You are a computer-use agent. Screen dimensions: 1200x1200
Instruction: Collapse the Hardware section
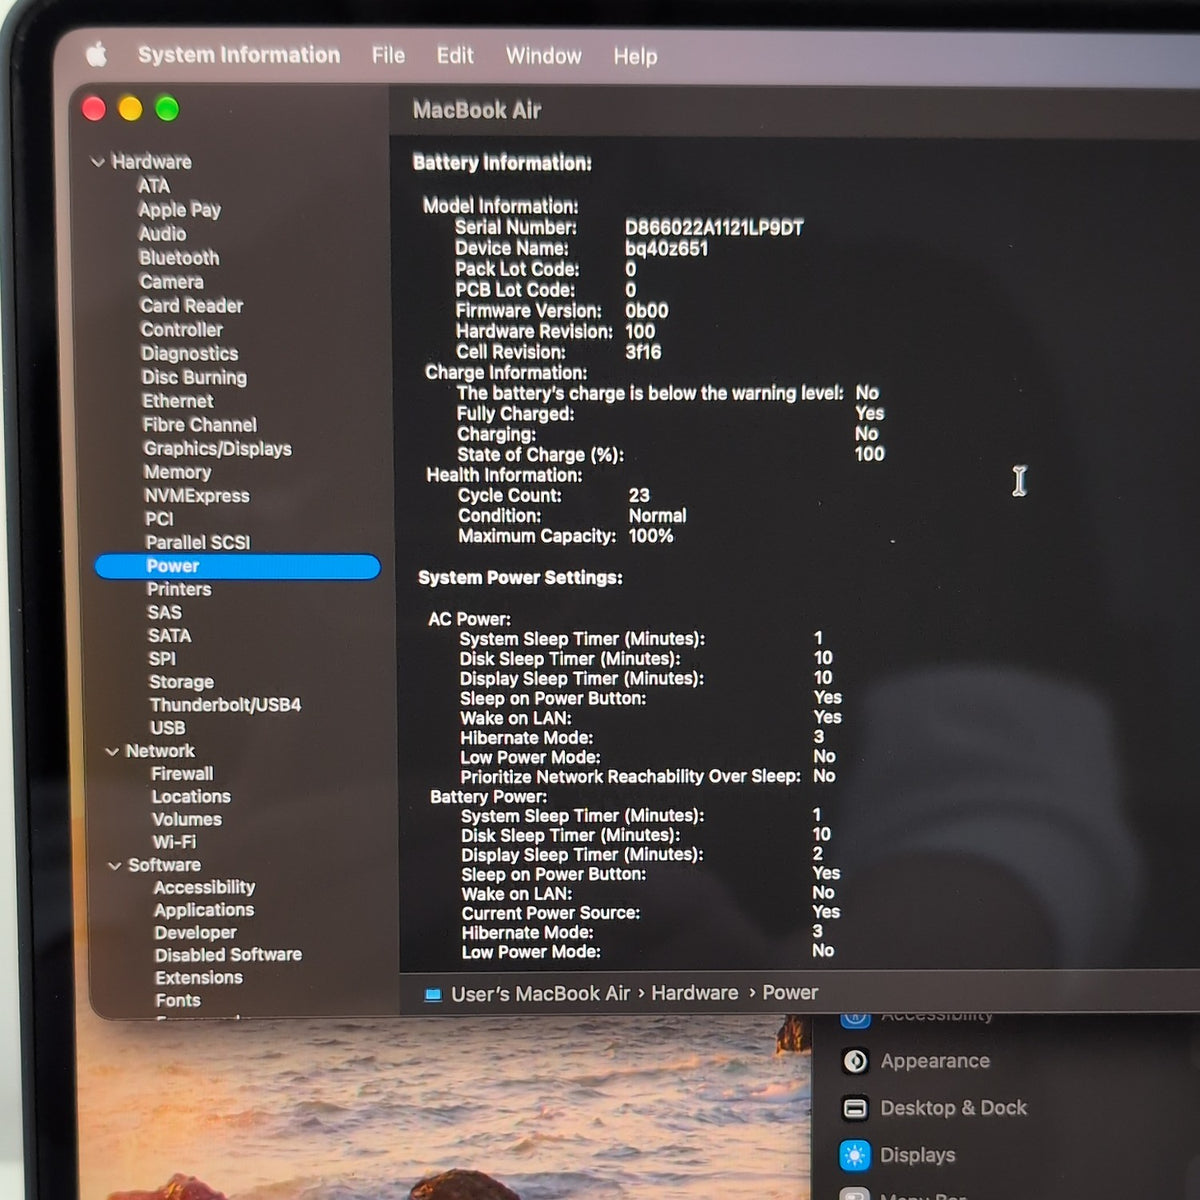coord(98,162)
